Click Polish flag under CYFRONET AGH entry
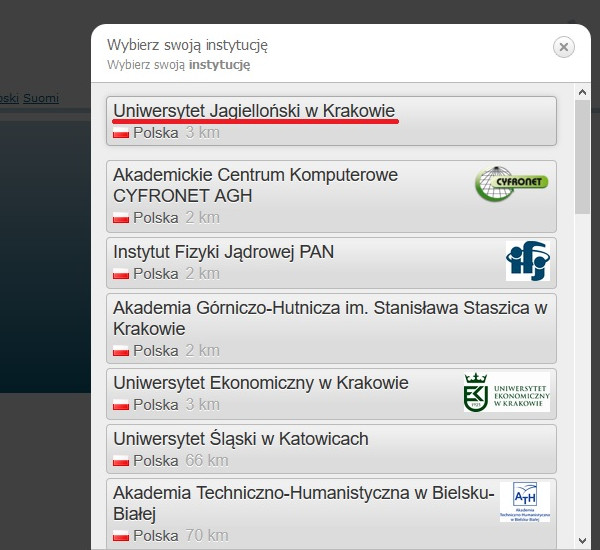The height and width of the screenshot is (550, 600). pos(121,217)
